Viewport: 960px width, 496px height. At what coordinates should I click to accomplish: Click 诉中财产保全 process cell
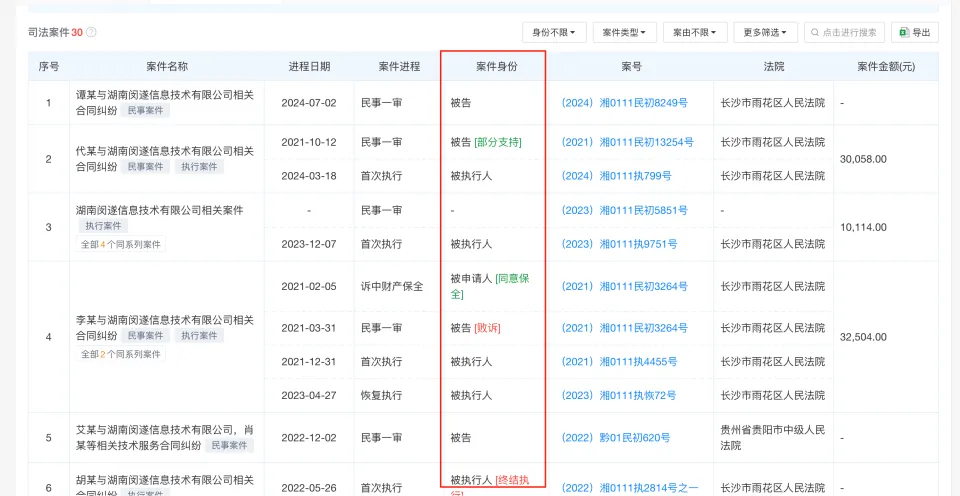click(x=392, y=286)
